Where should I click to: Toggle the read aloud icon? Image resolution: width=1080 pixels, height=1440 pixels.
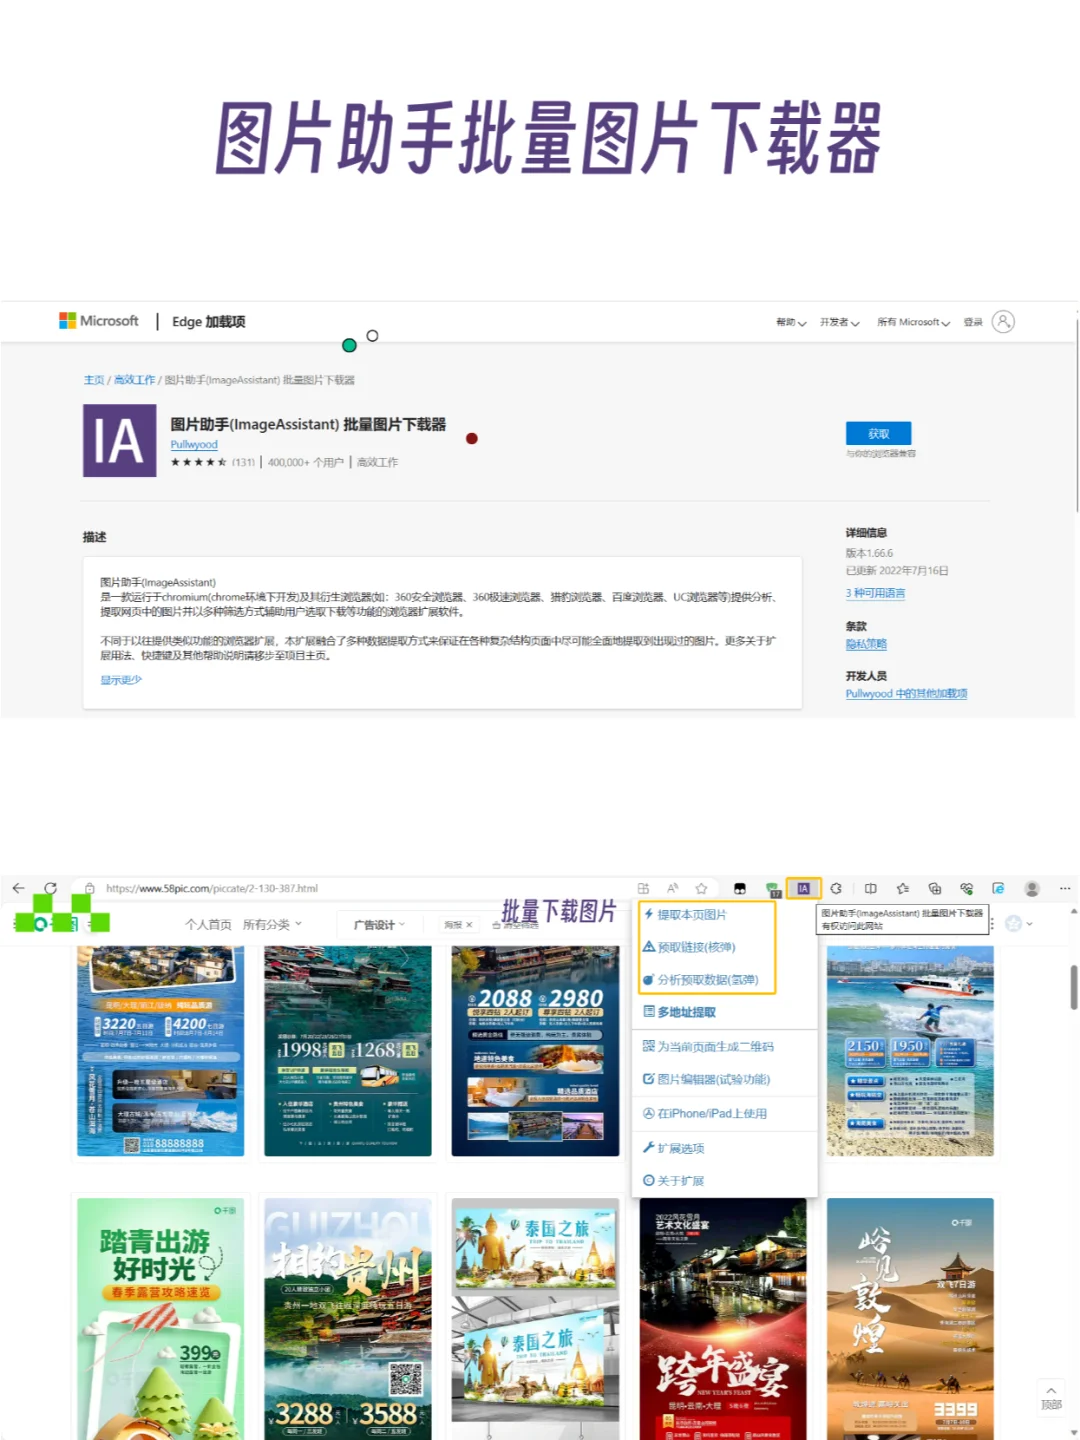click(672, 887)
